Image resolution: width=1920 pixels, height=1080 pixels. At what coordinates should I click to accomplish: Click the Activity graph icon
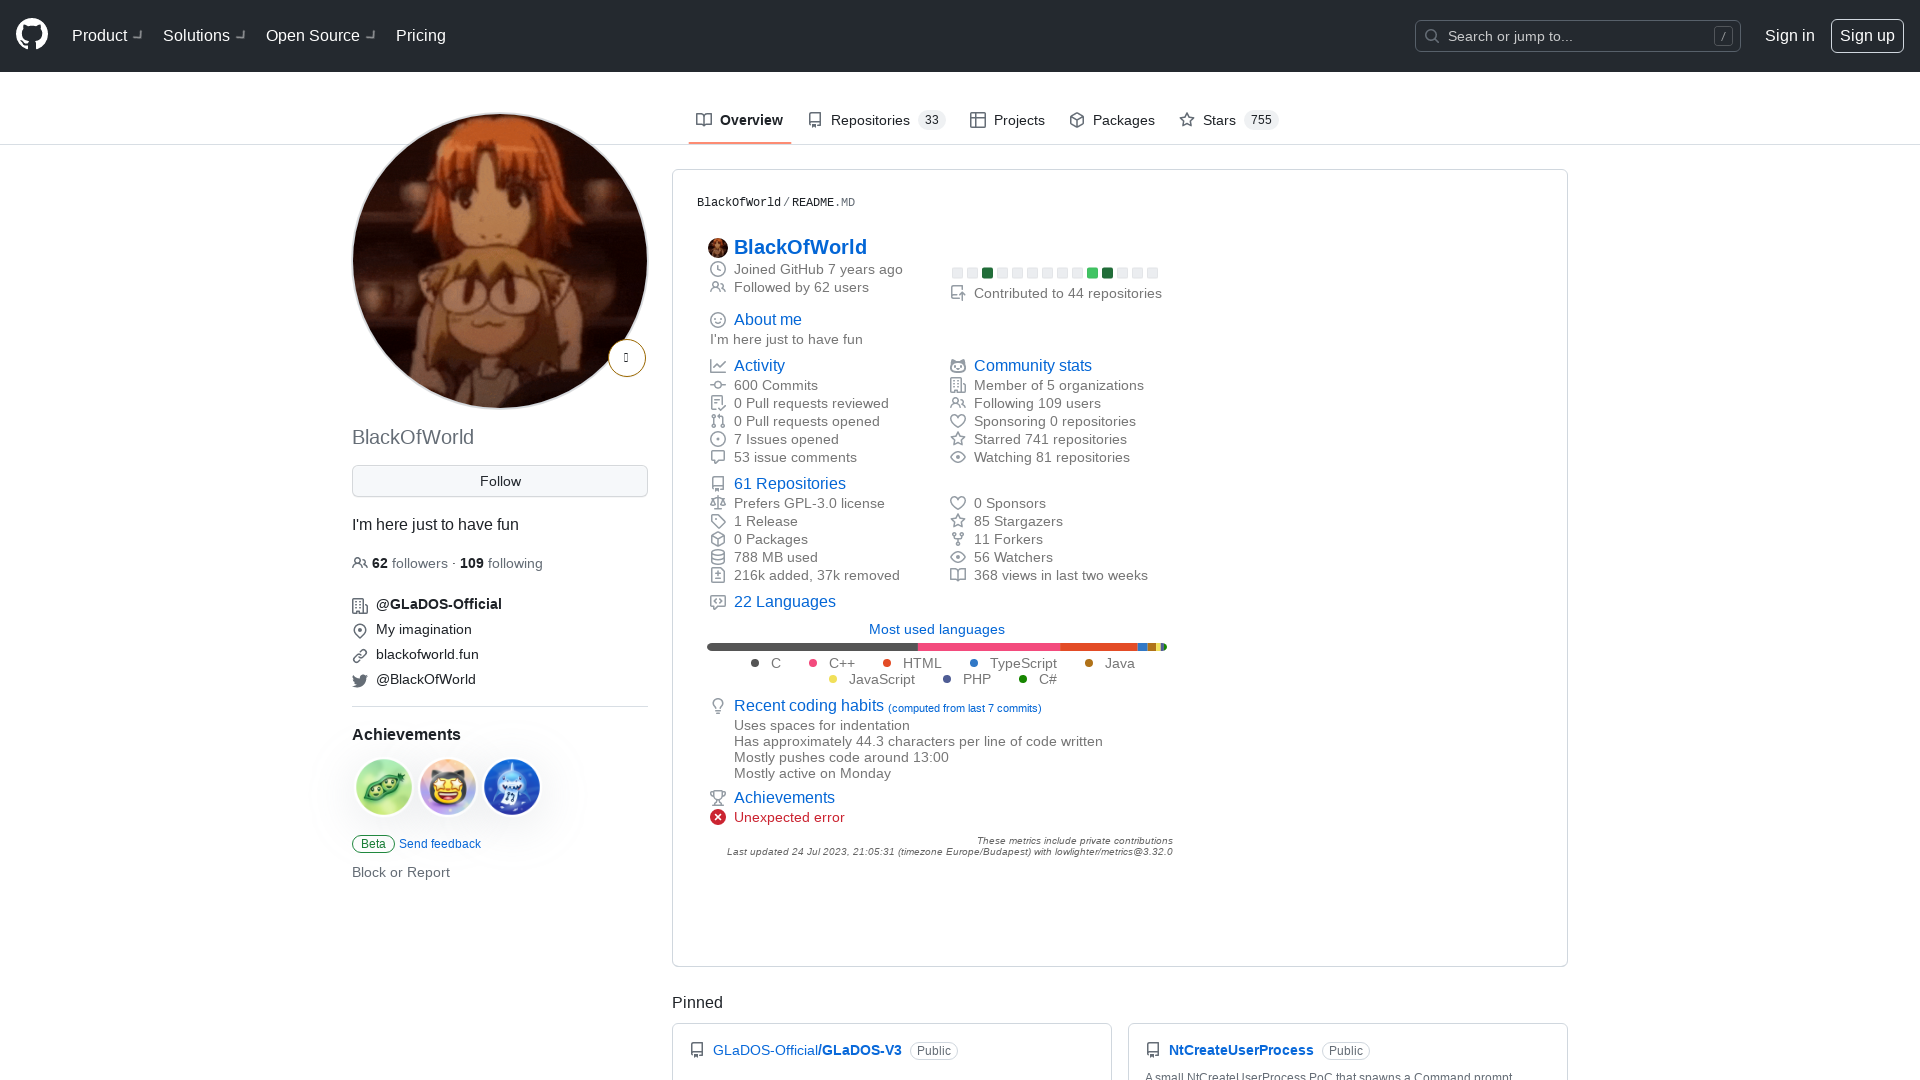[718, 366]
